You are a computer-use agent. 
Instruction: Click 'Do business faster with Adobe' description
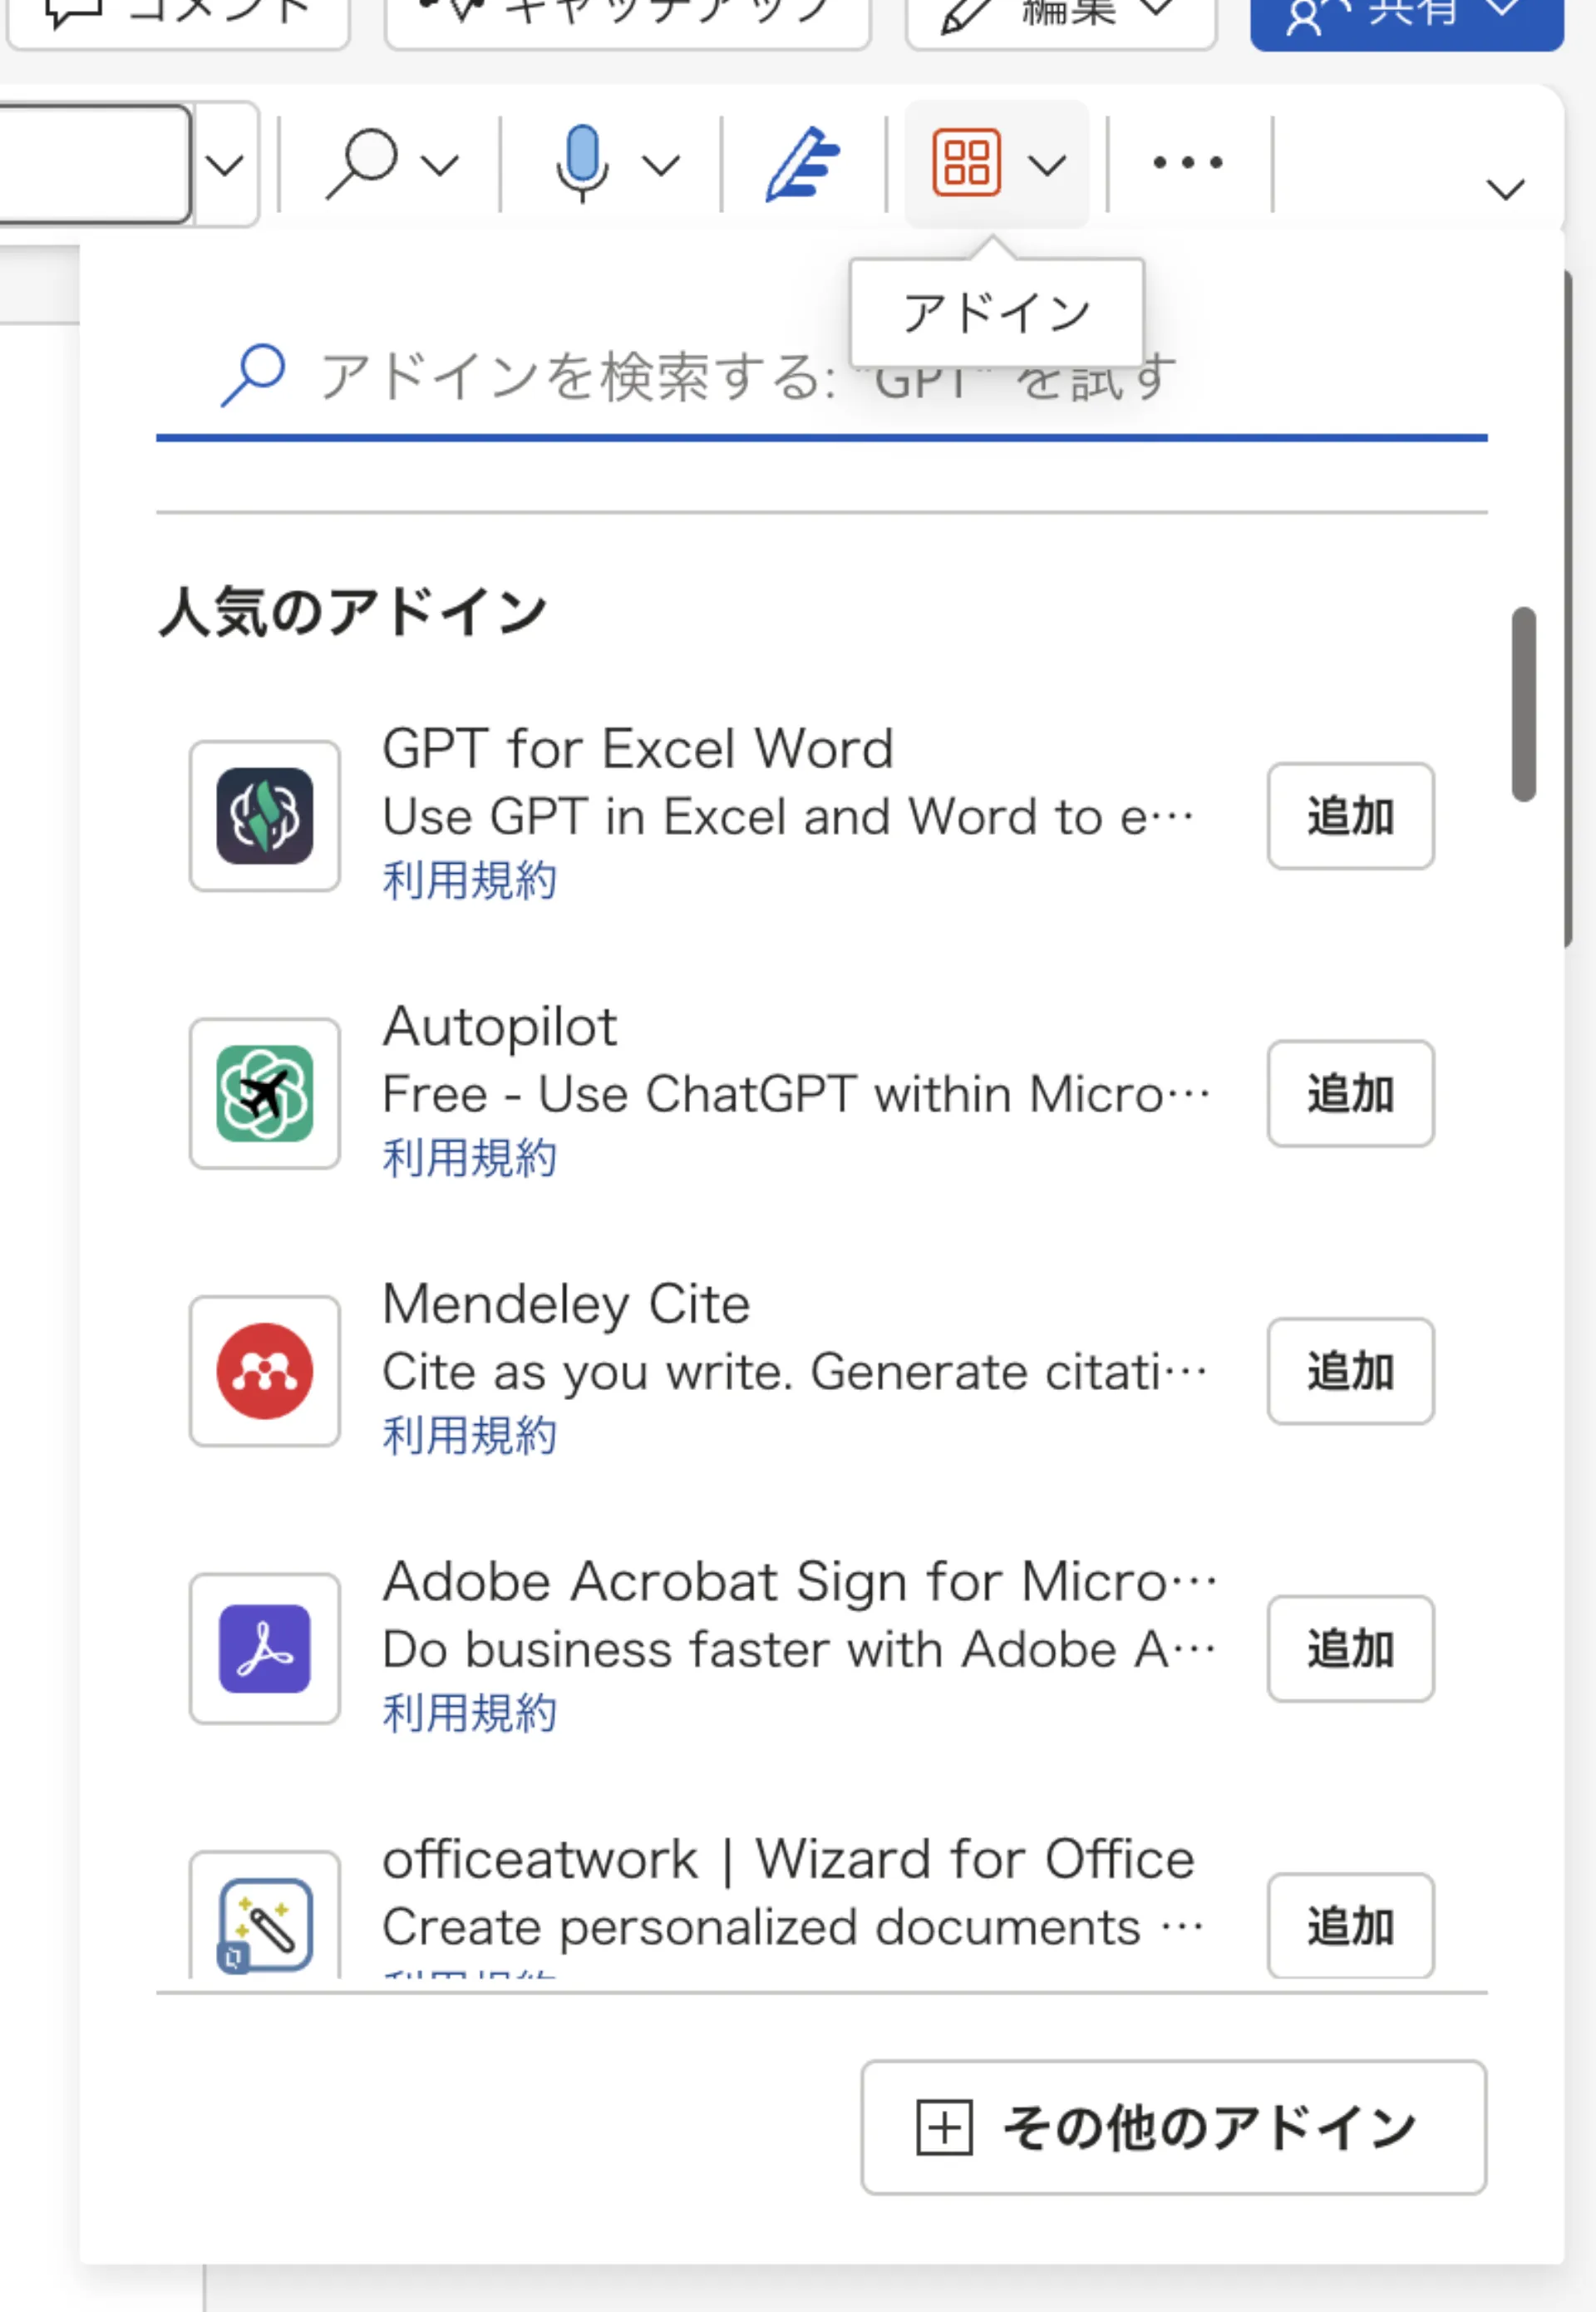(799, 1650)
